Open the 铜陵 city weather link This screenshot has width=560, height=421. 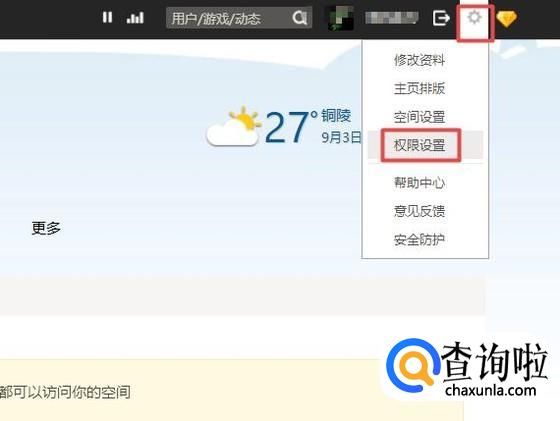tap(336, 116)
